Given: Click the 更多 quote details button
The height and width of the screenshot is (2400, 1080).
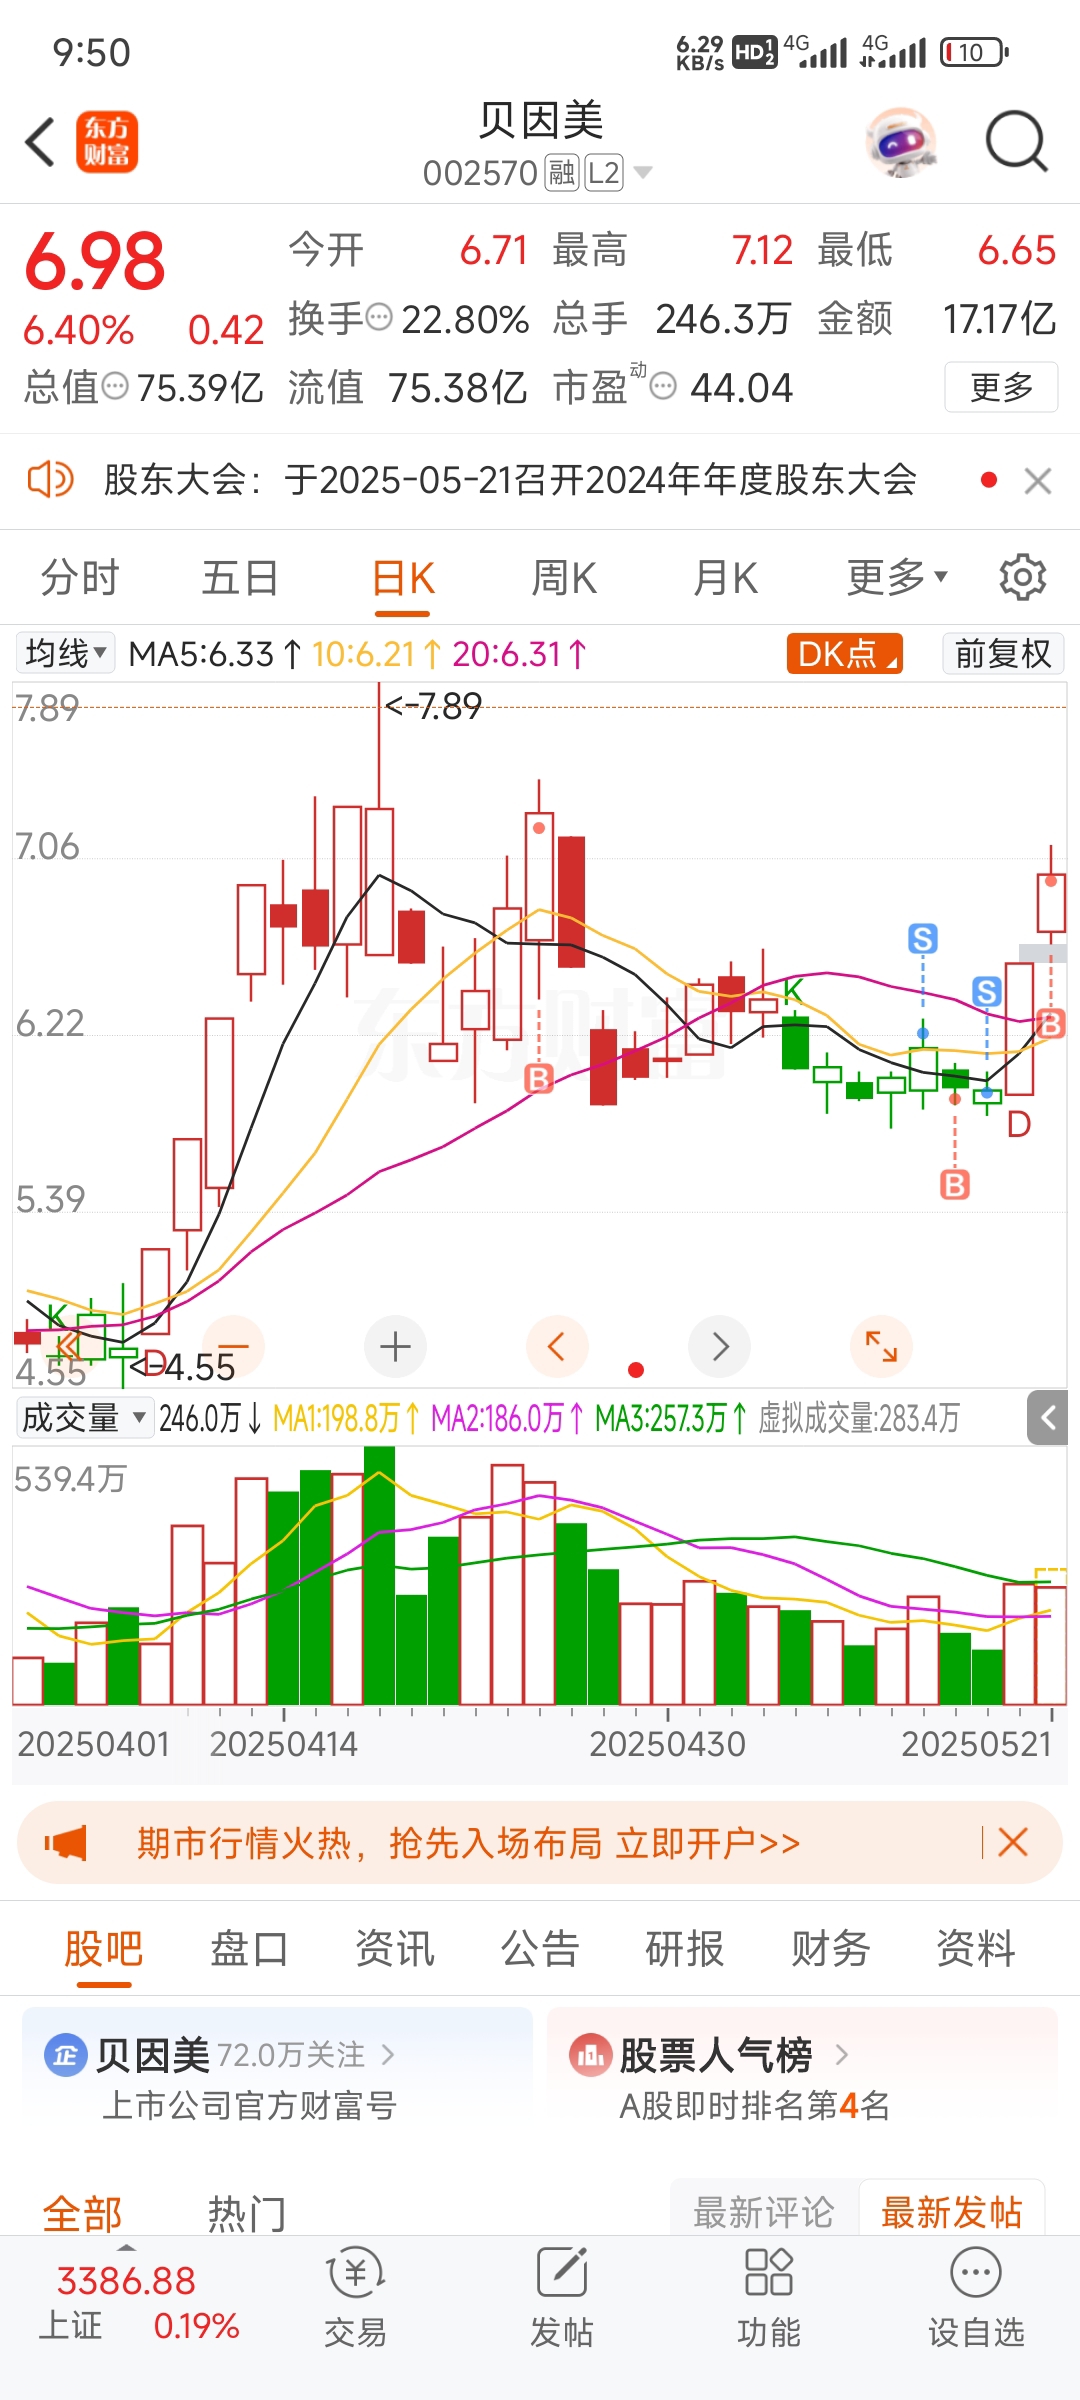Looking at the screenshot, I should click(x=1001, y=387).
